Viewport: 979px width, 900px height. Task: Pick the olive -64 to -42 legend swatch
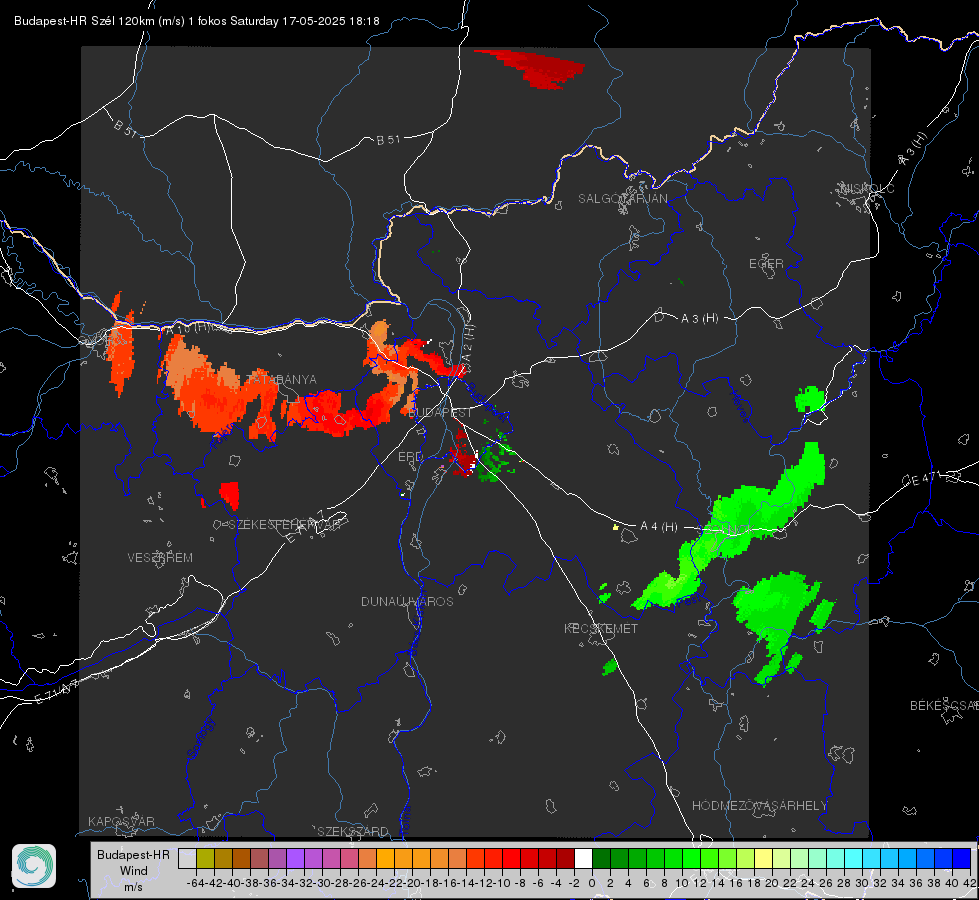click(x=205, y=858)
